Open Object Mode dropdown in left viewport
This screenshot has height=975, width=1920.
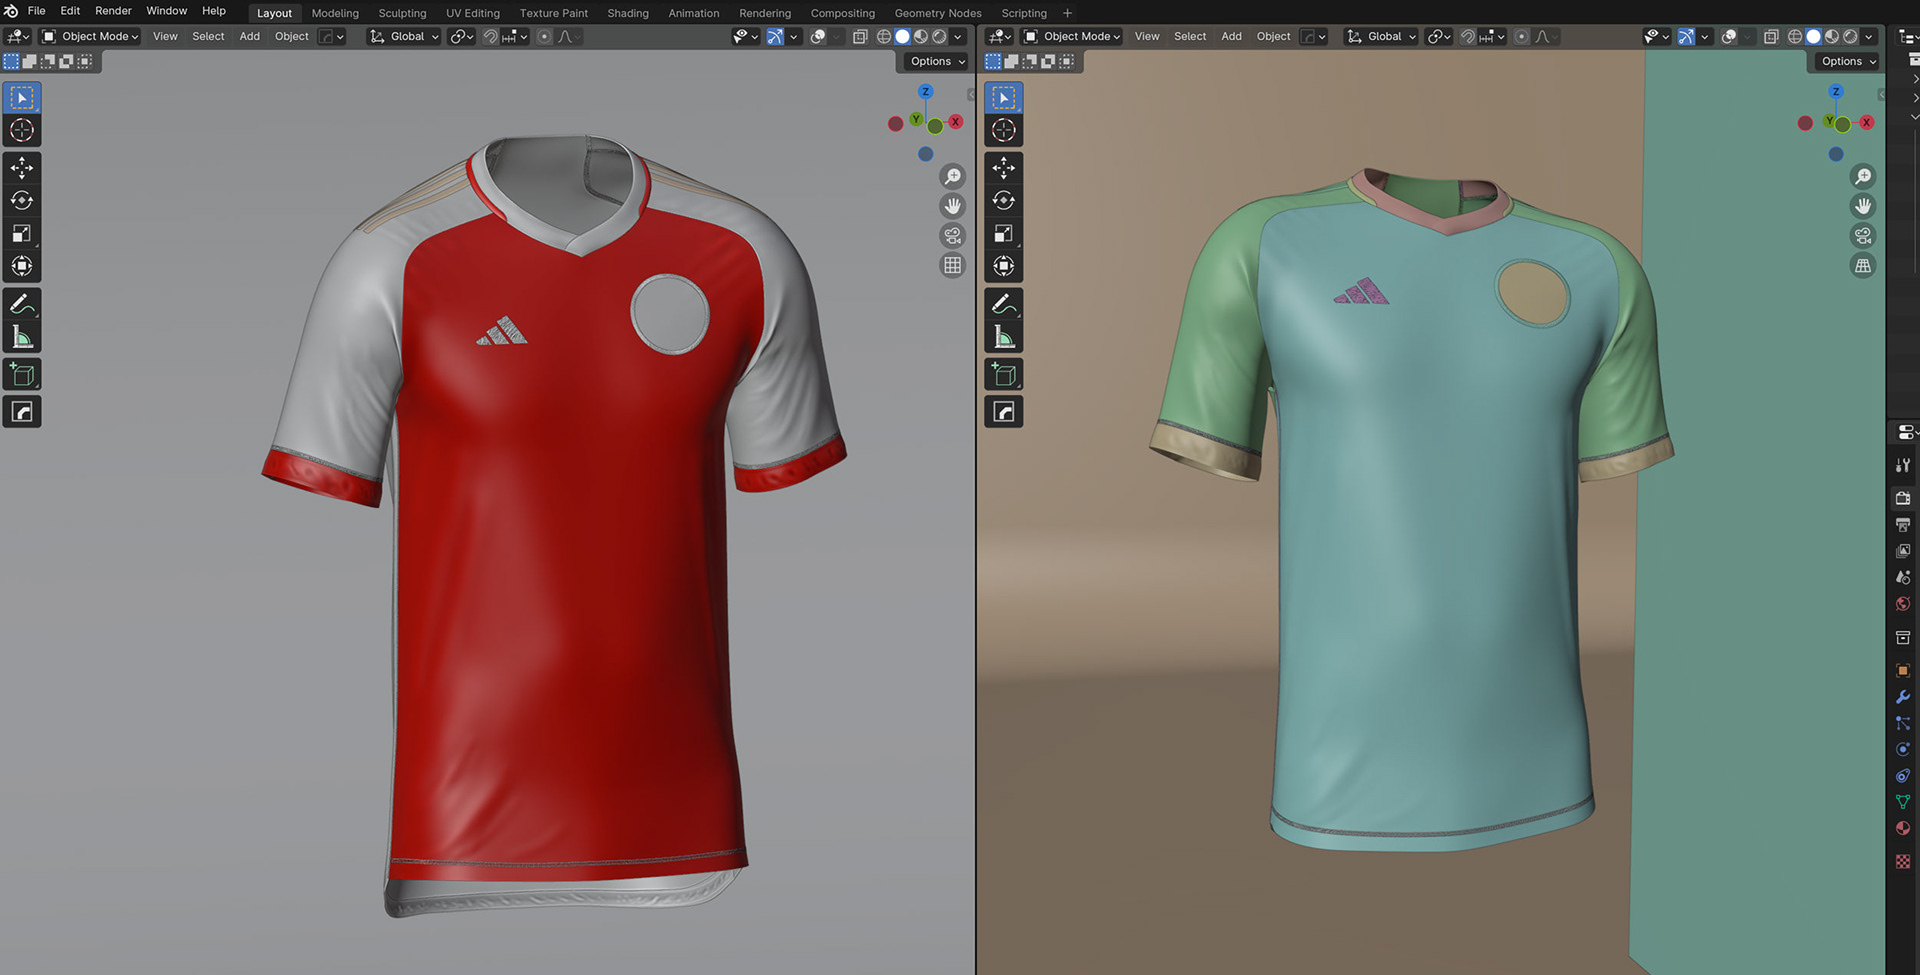(x=91, y=36)
